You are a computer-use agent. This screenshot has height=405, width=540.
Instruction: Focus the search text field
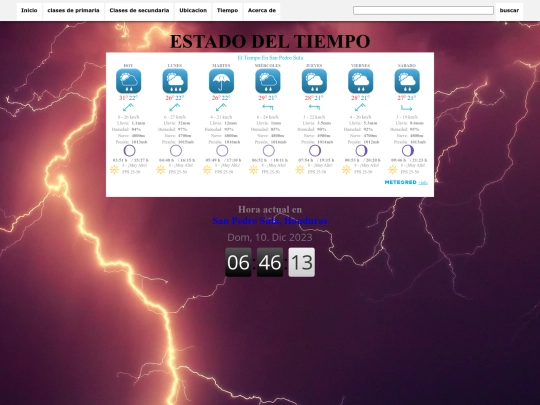(x=423, y=11)
